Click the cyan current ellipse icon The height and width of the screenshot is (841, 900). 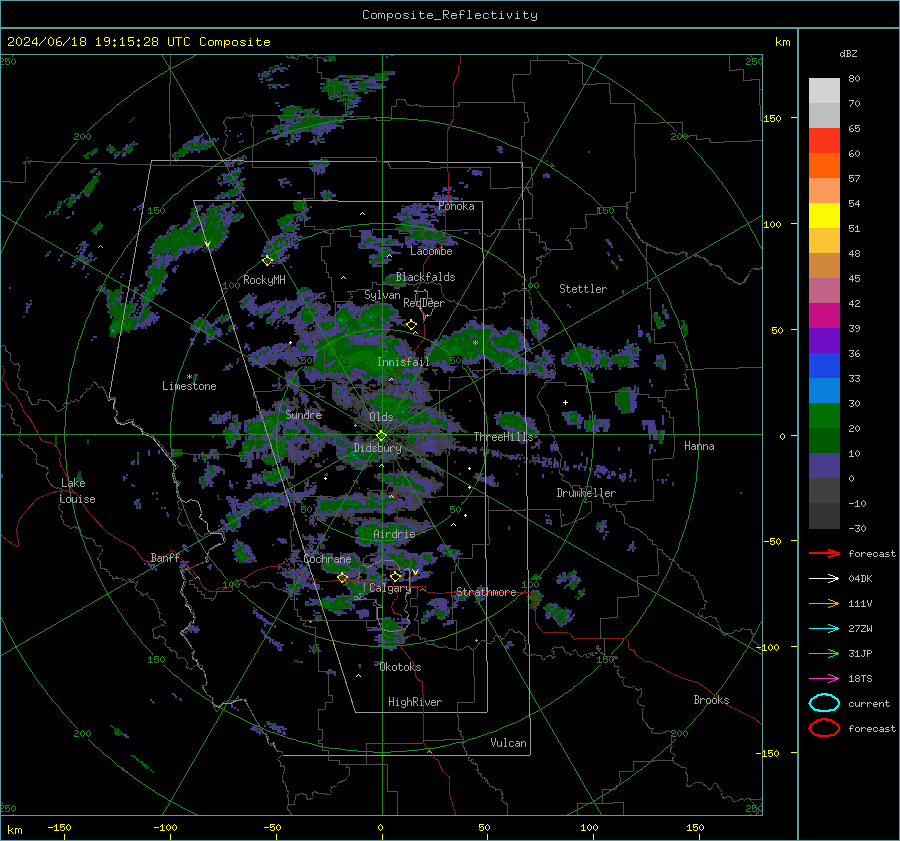click(x=824, y=703)
